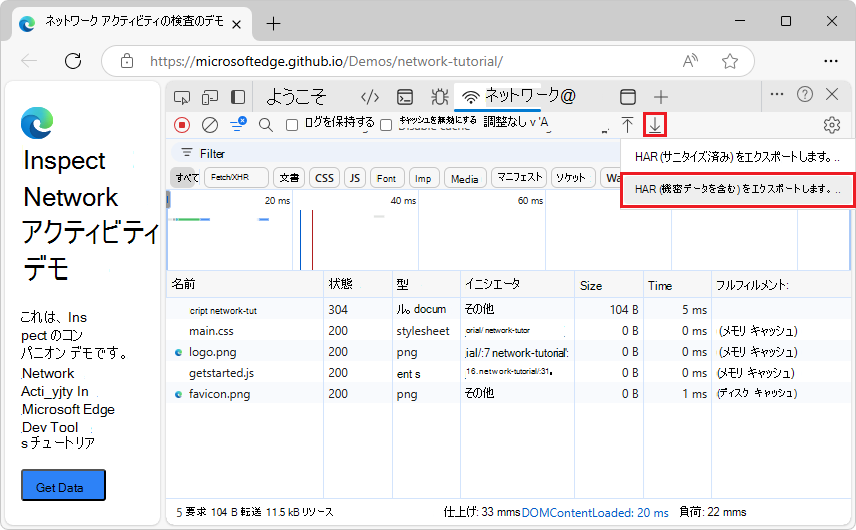Select the favicon.png request row
The width and height of the screenshot is (856, 530).
coord(508,394)
